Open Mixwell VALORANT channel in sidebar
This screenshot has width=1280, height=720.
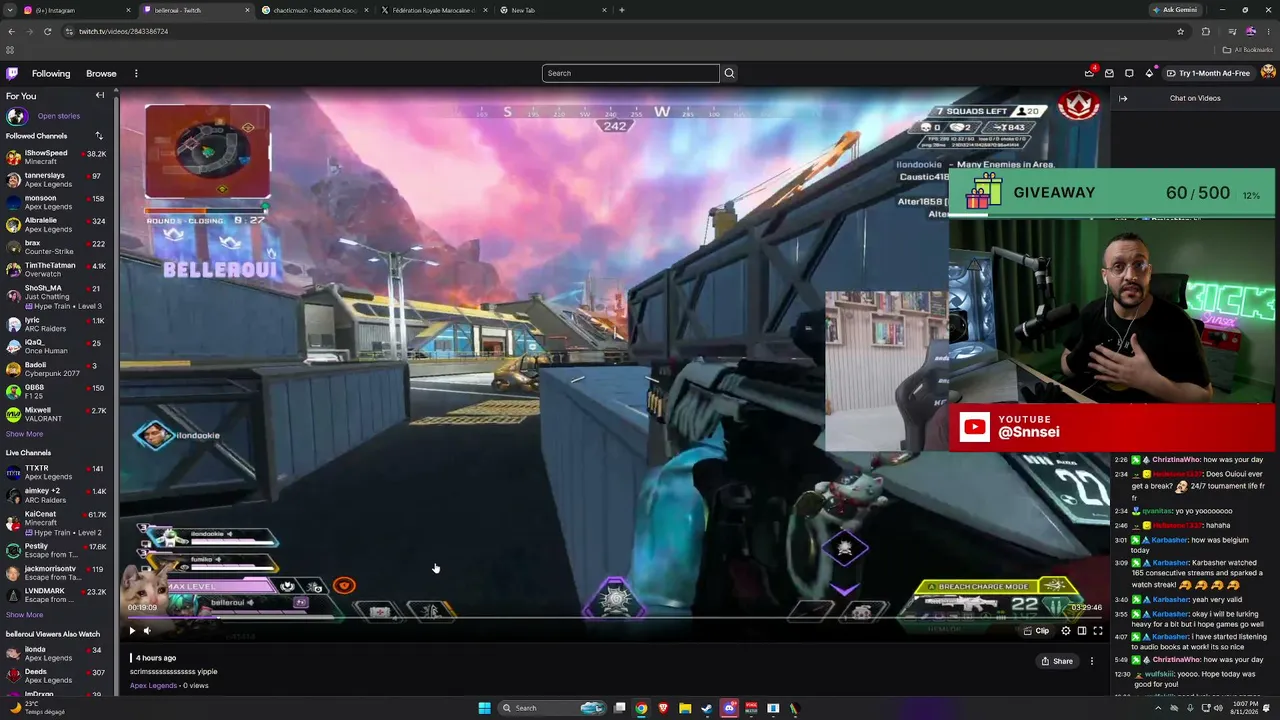click(57, 414)
